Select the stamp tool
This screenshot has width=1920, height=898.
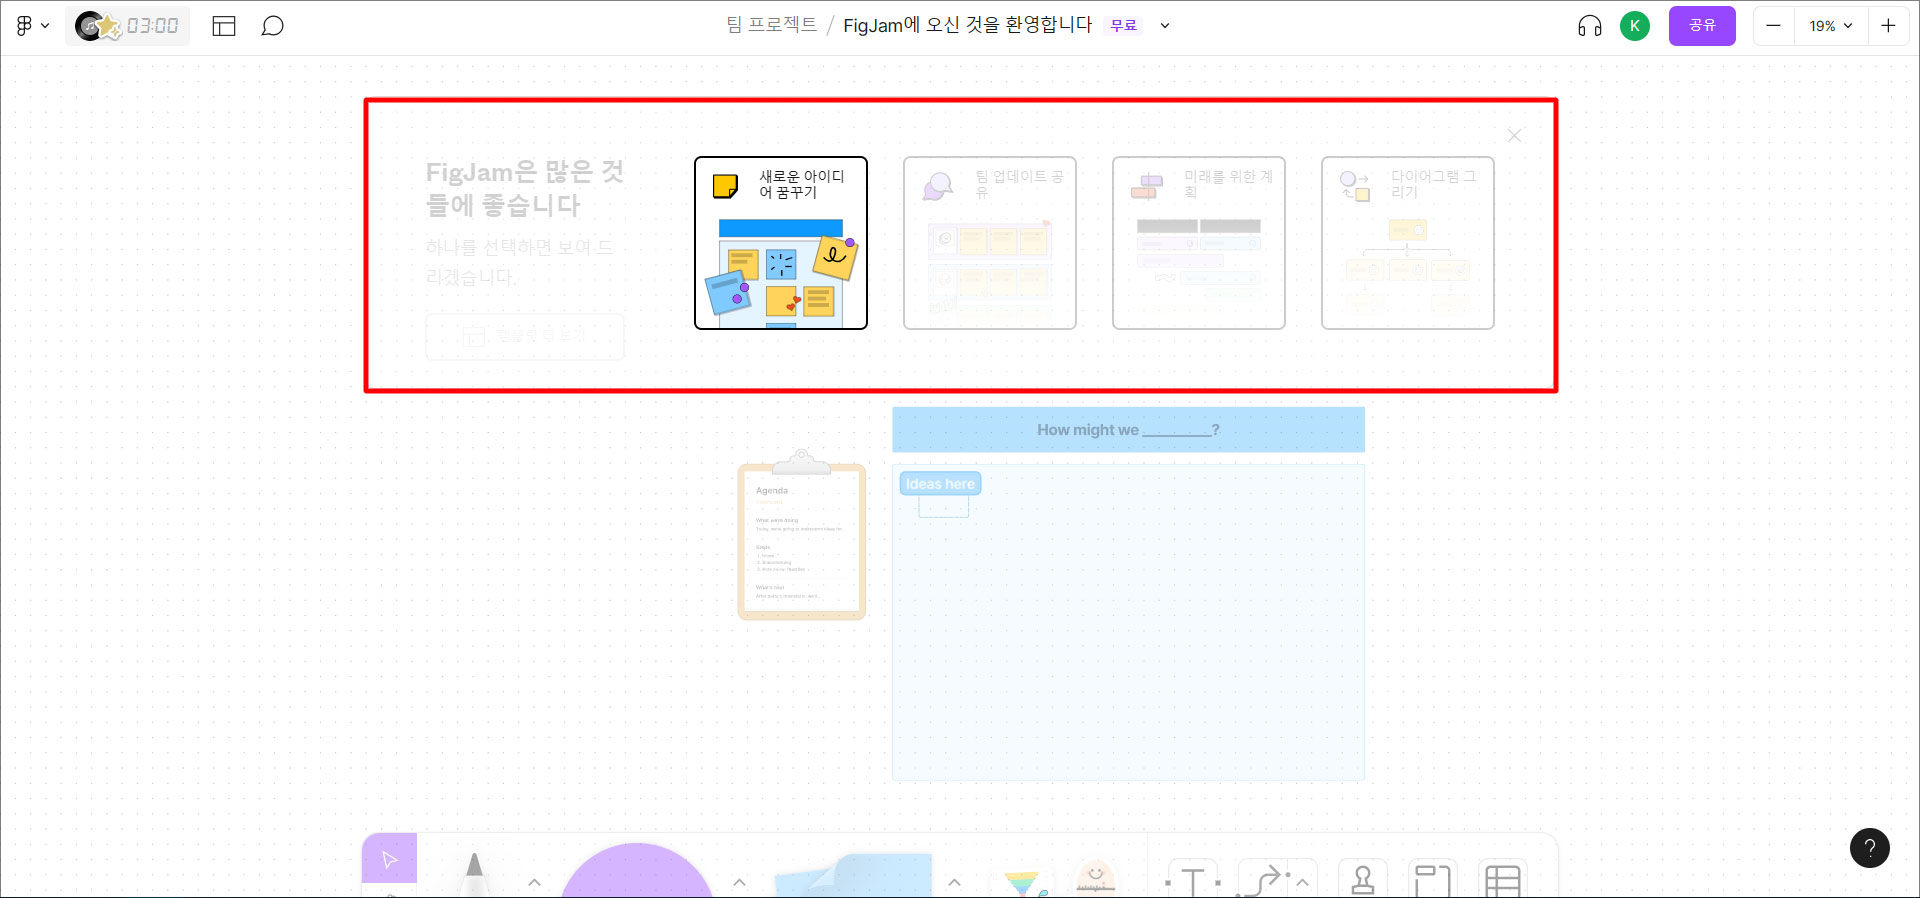tap(1363, 880)
